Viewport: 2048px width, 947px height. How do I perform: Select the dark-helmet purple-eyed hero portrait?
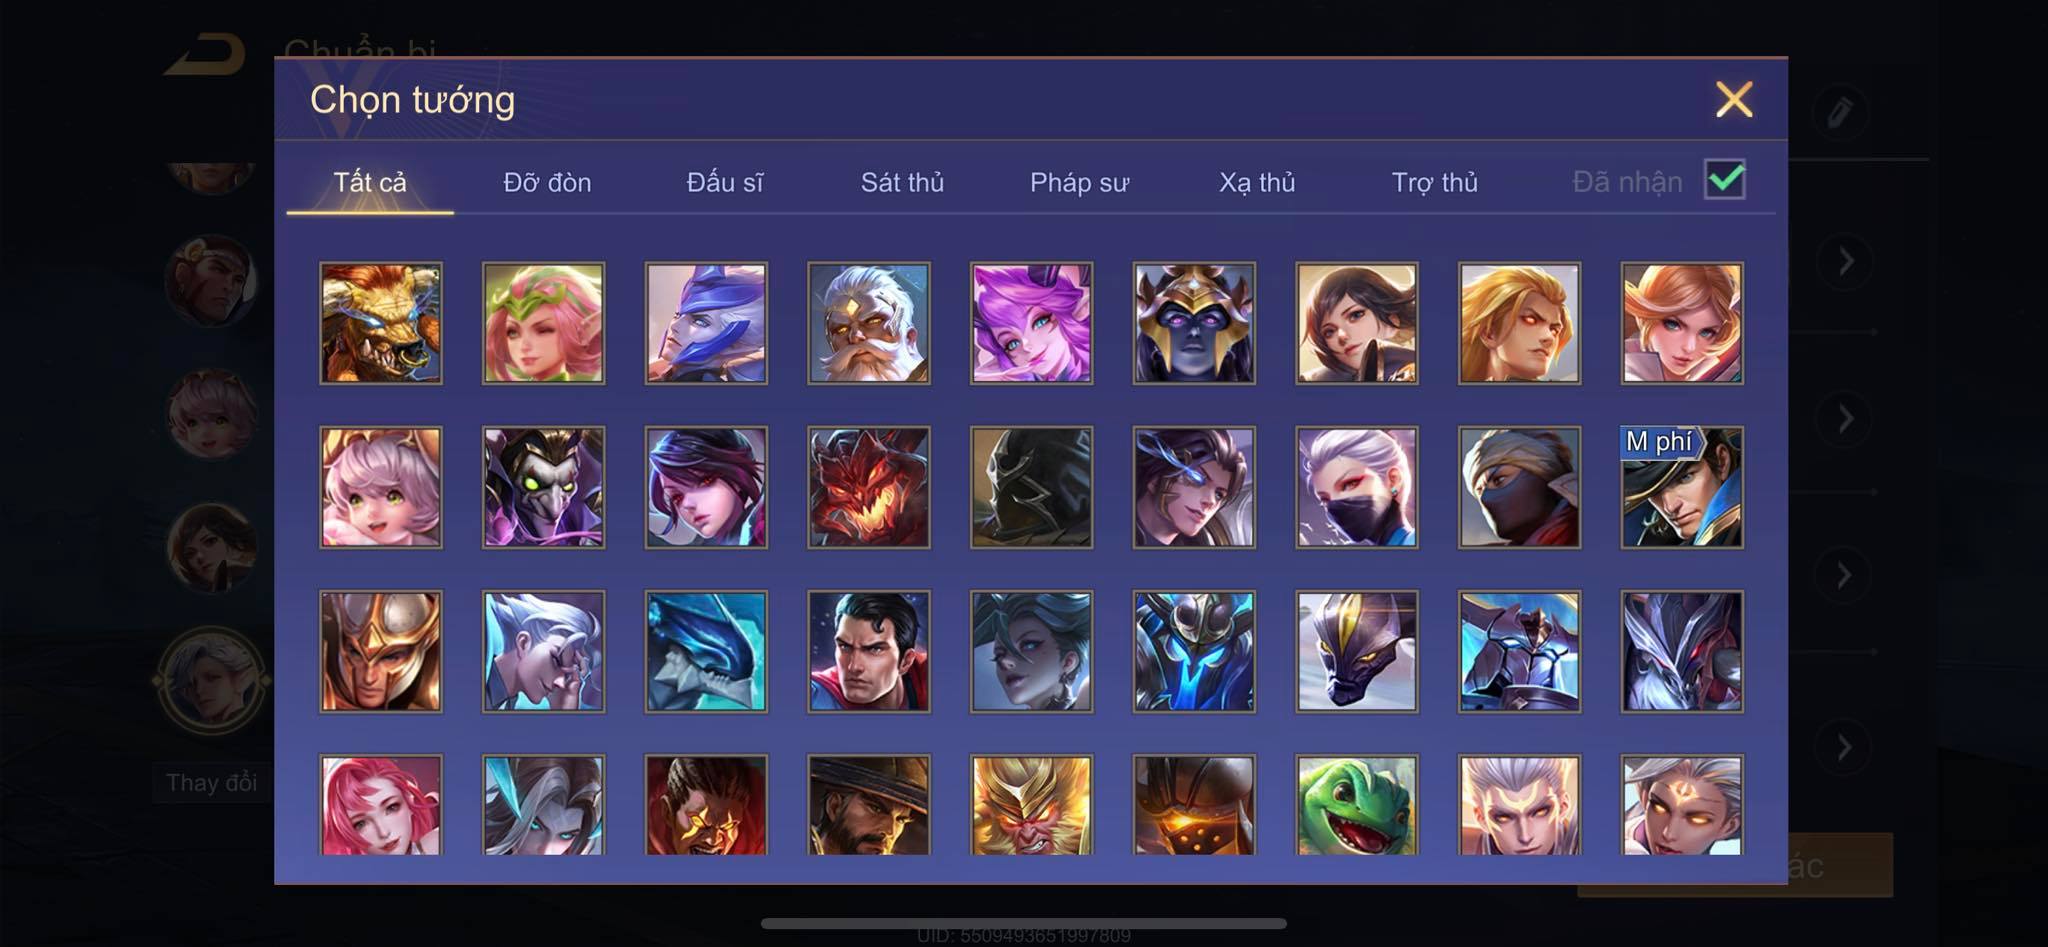click(x=1194, y=323)
